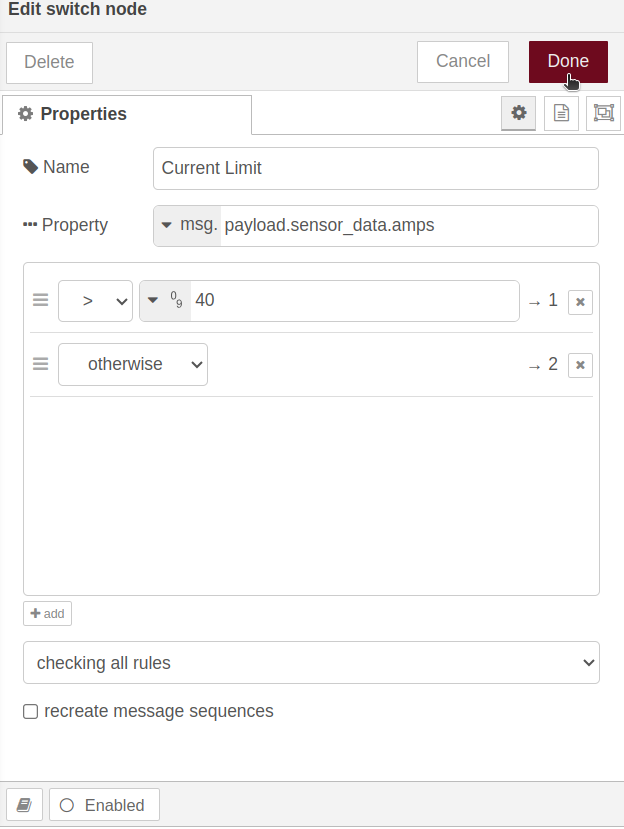Remove the otherwise rule

point(580,365)
